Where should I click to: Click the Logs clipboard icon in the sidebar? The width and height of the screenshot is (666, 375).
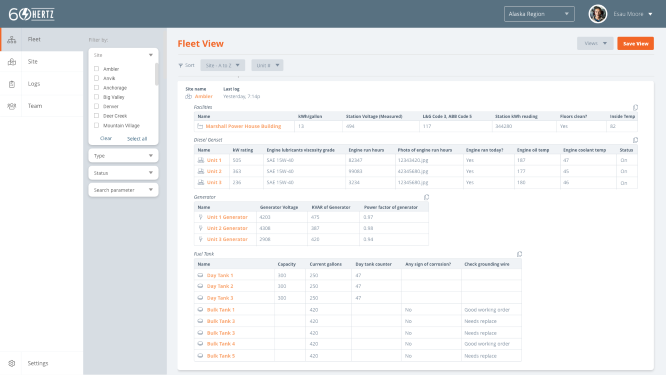point(11,84)
